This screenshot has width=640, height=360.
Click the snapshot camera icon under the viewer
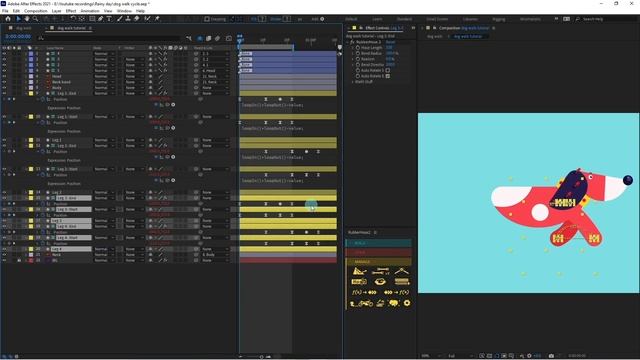coord(551,356)
